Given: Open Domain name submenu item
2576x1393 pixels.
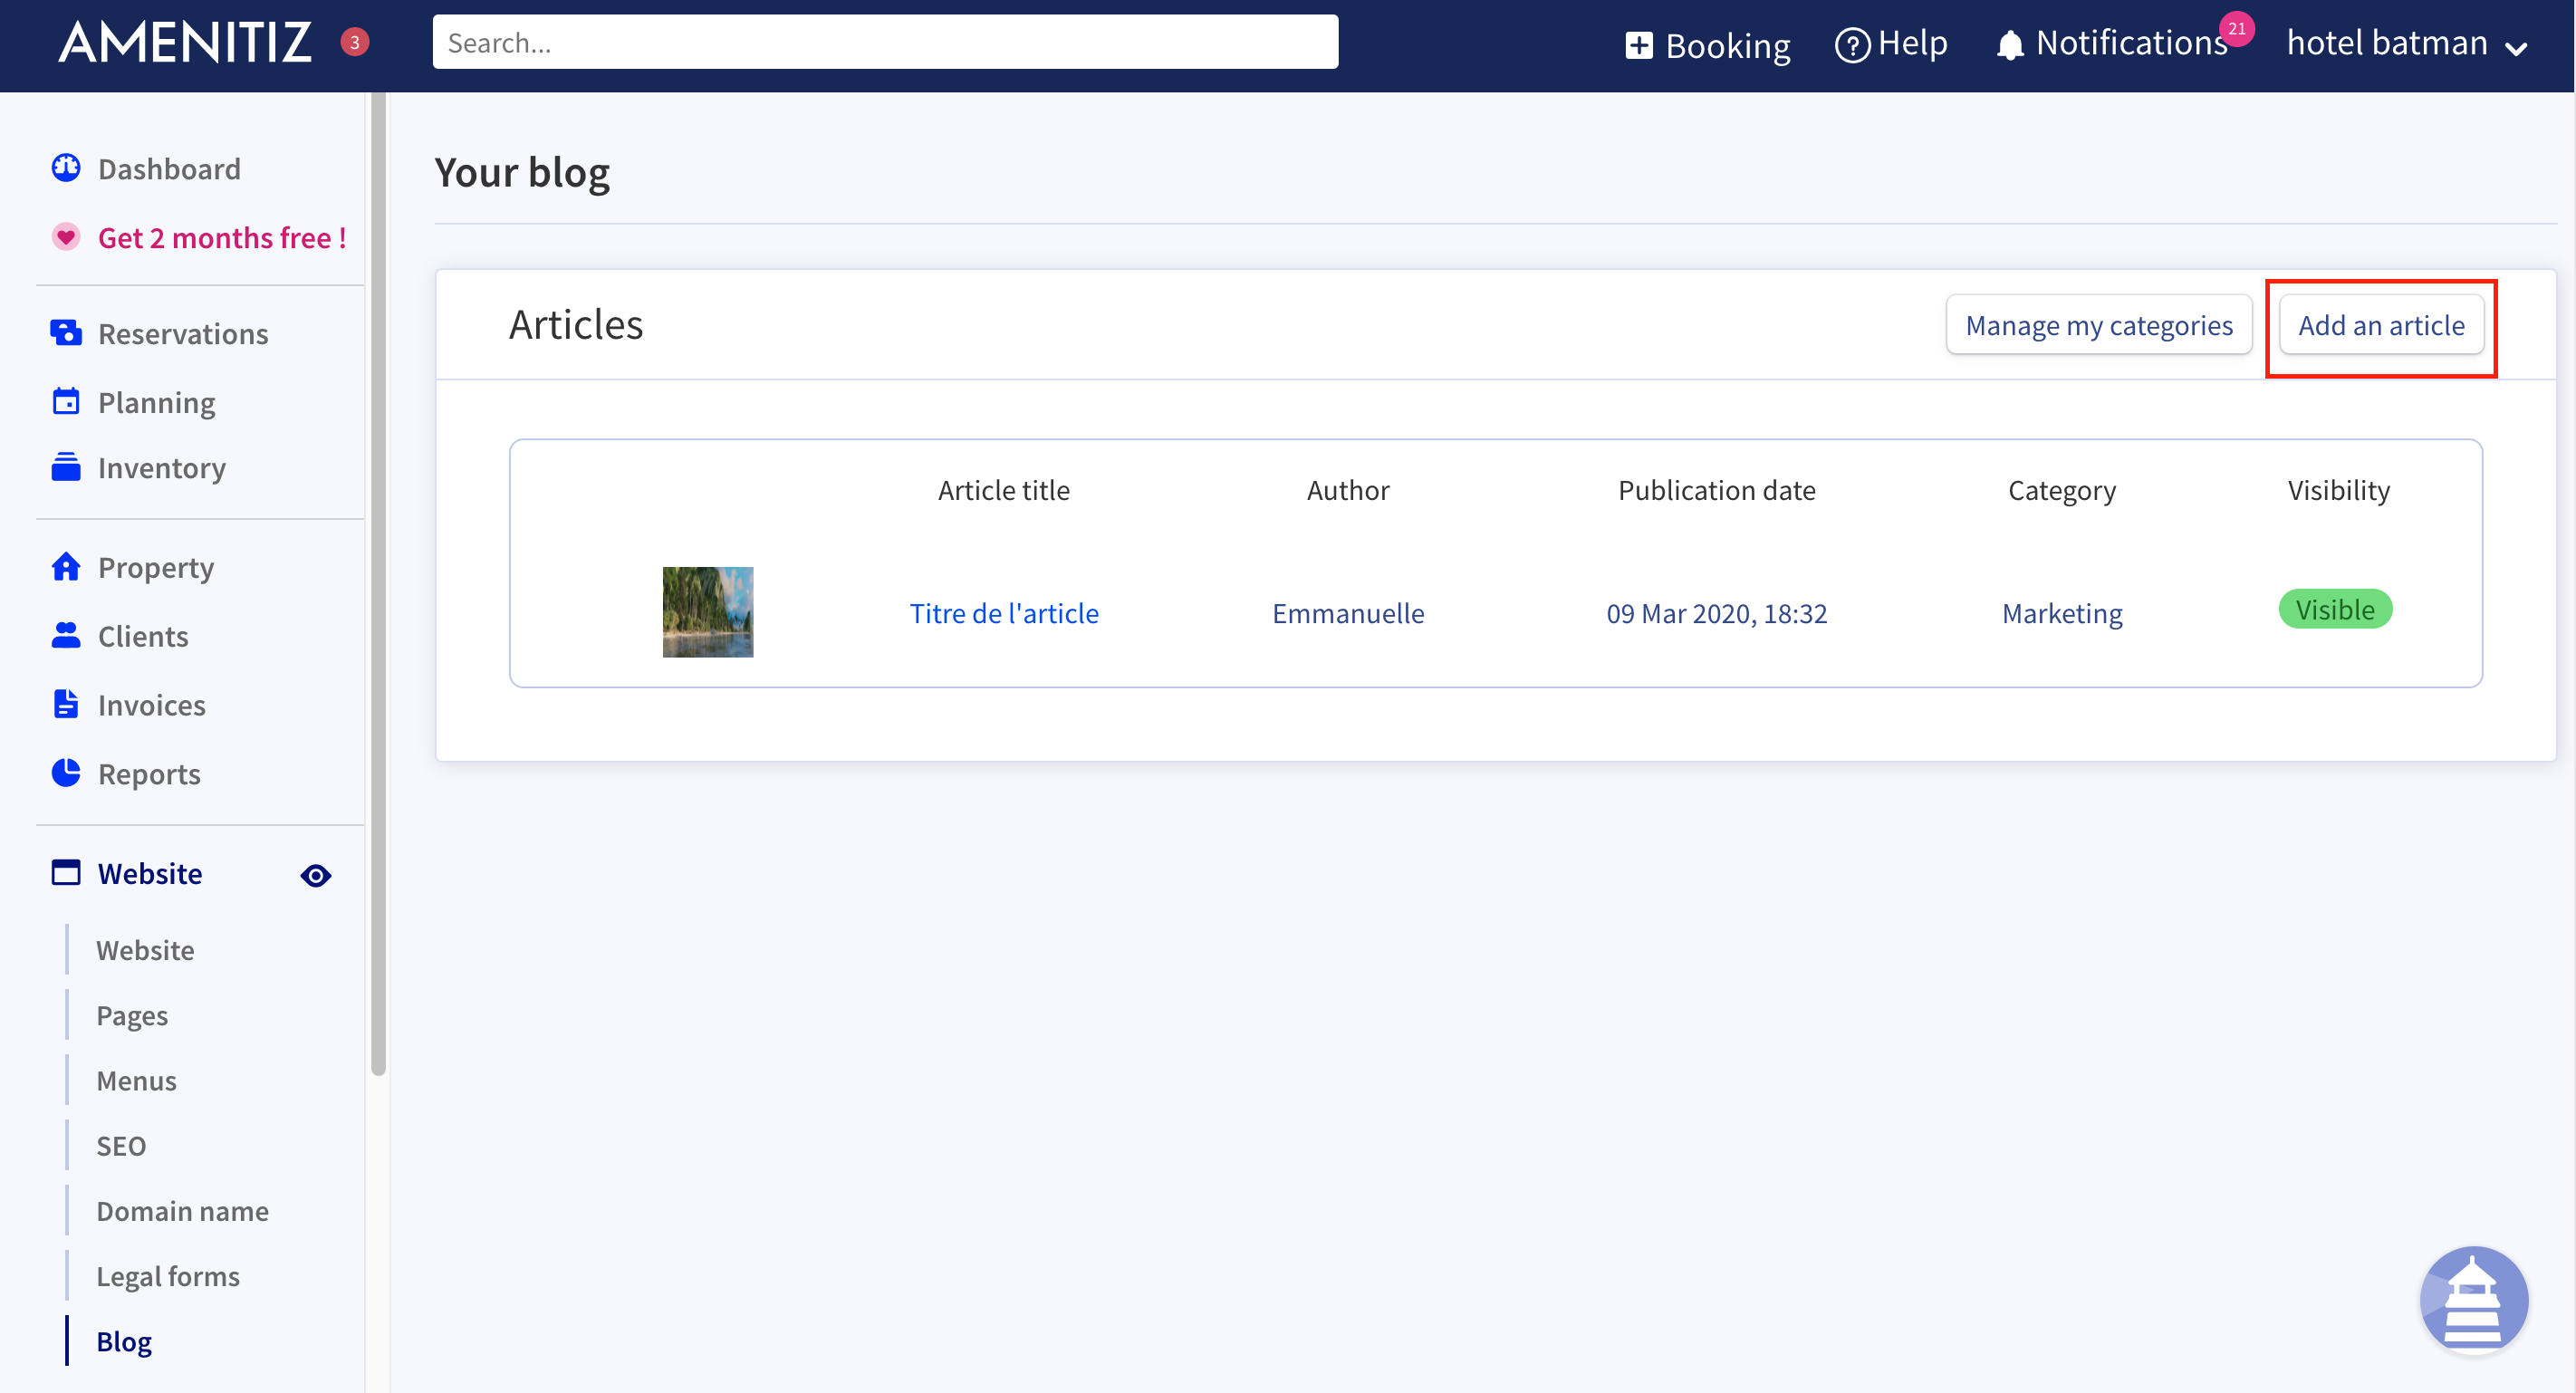Looking at the screenshot, I should click(182, 1211).
